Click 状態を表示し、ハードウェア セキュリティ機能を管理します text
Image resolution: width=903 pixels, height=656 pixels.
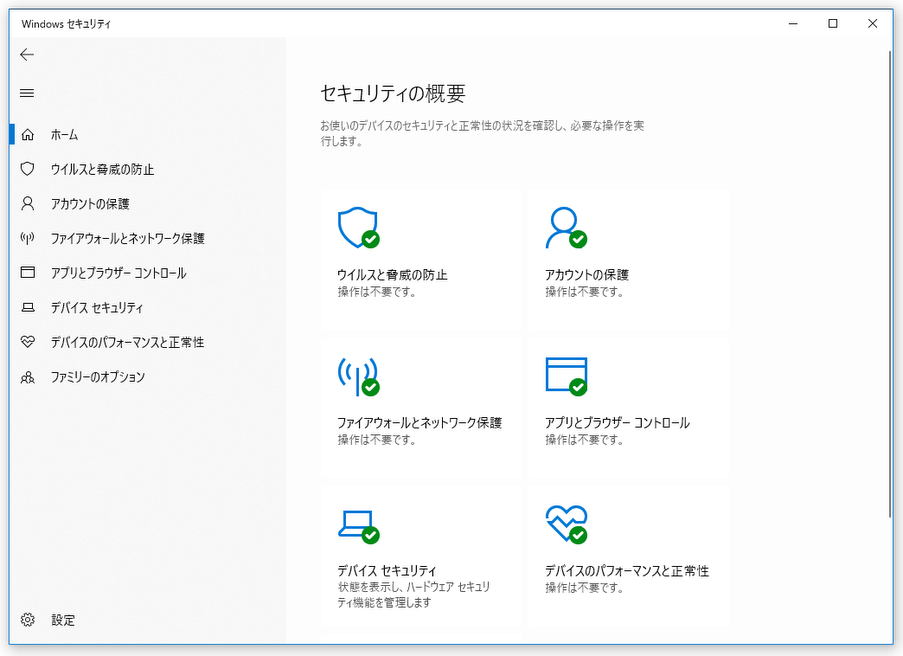tap(414, 594)
